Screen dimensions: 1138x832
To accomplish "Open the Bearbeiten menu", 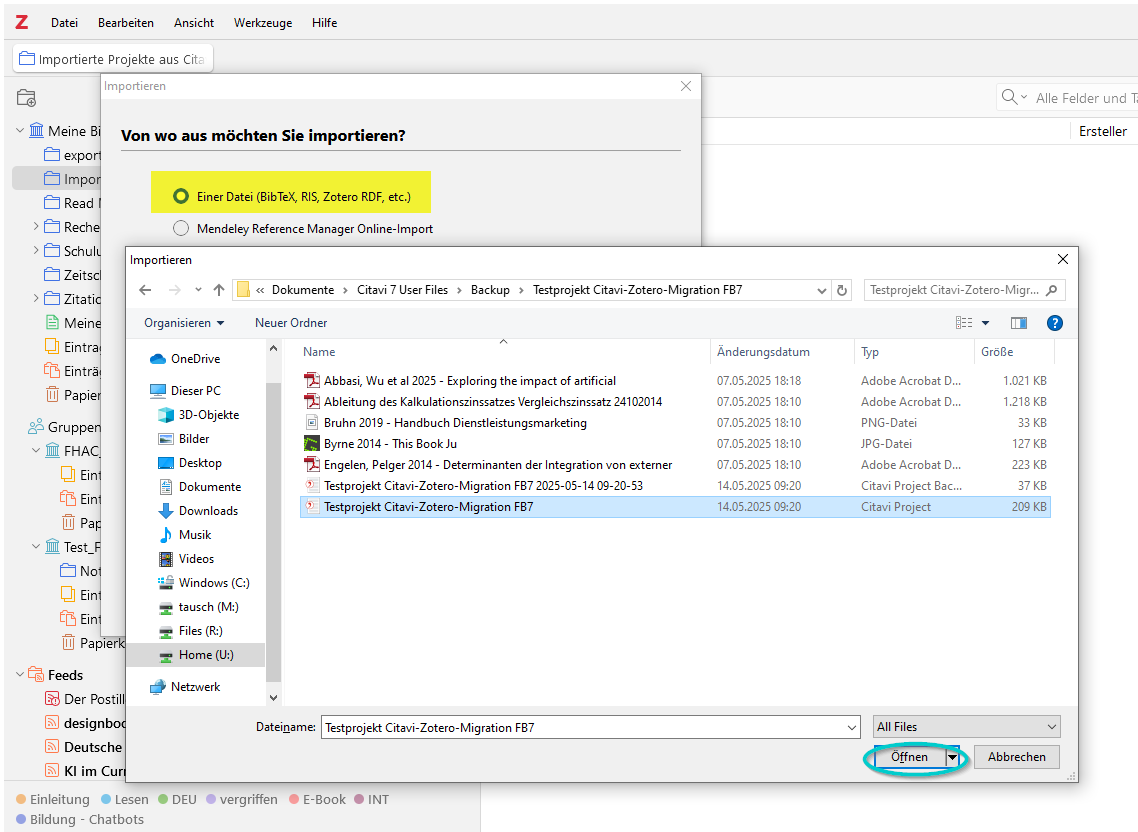I will click(126, 23).
